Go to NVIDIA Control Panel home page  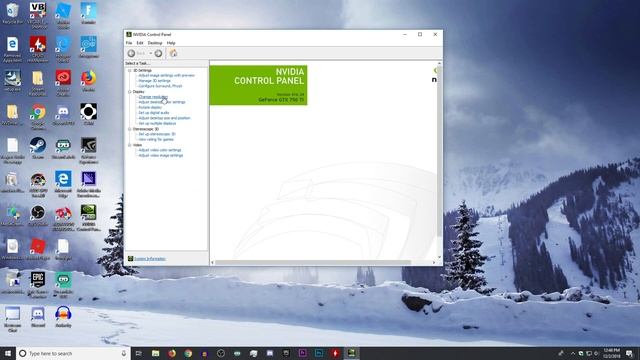click(173, 53)
